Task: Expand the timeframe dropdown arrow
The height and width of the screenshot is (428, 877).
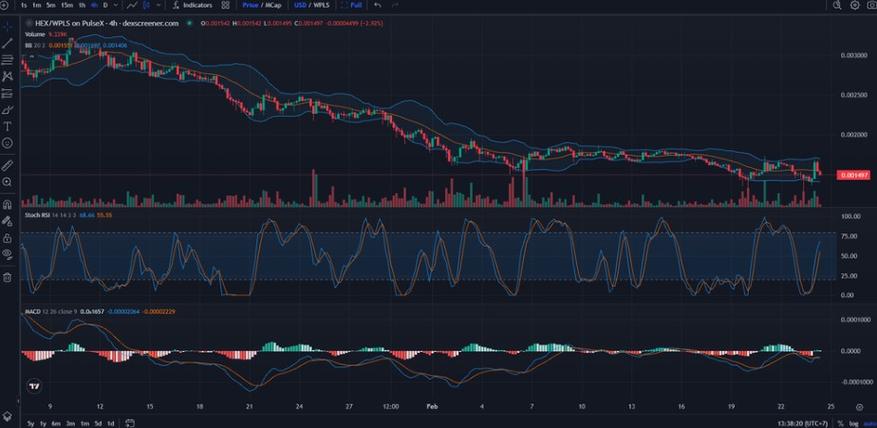Action: 117,5
